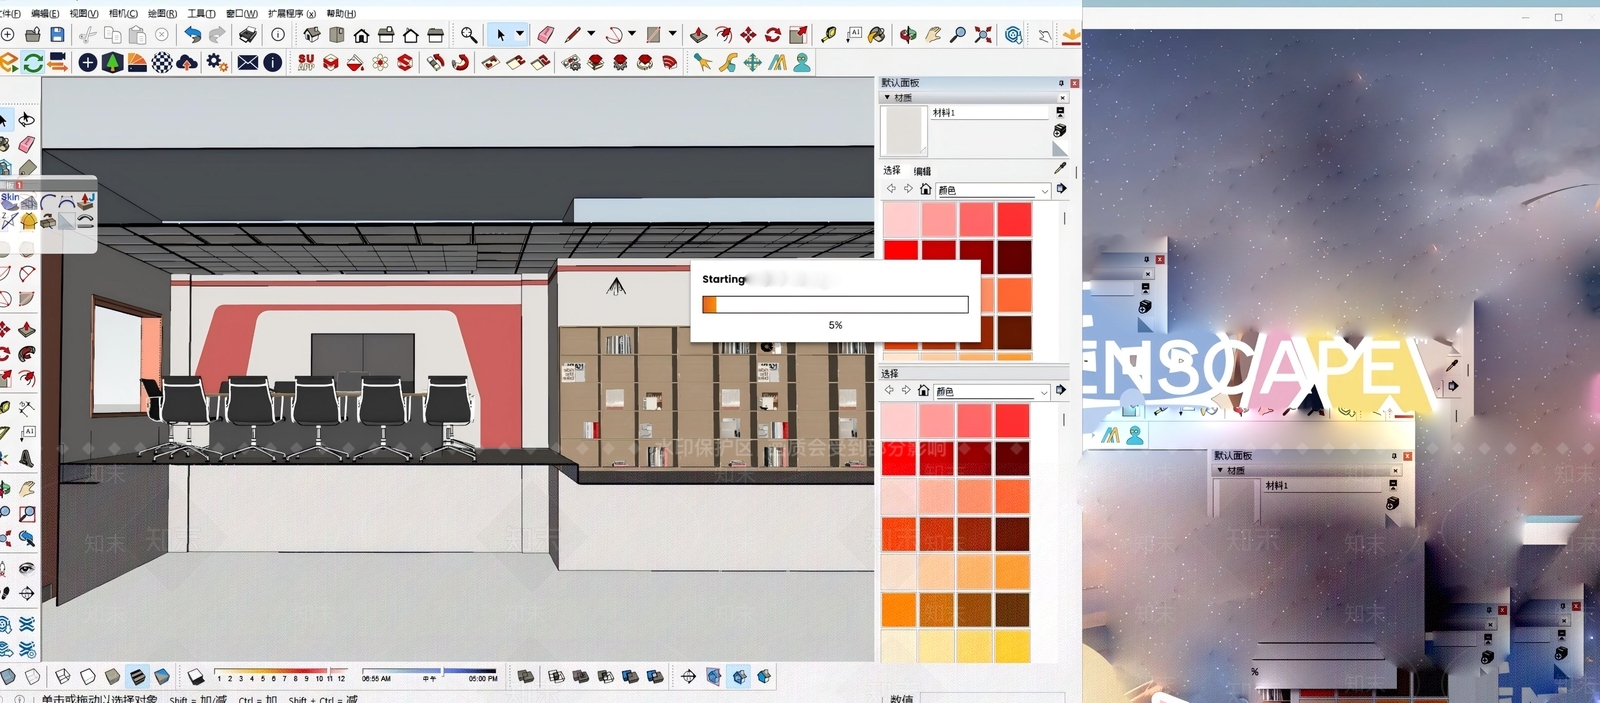Image resolution: width=1600 pixels, height=703 pixels.
Task: Click the green tree icon
Action: pos(112,63)
